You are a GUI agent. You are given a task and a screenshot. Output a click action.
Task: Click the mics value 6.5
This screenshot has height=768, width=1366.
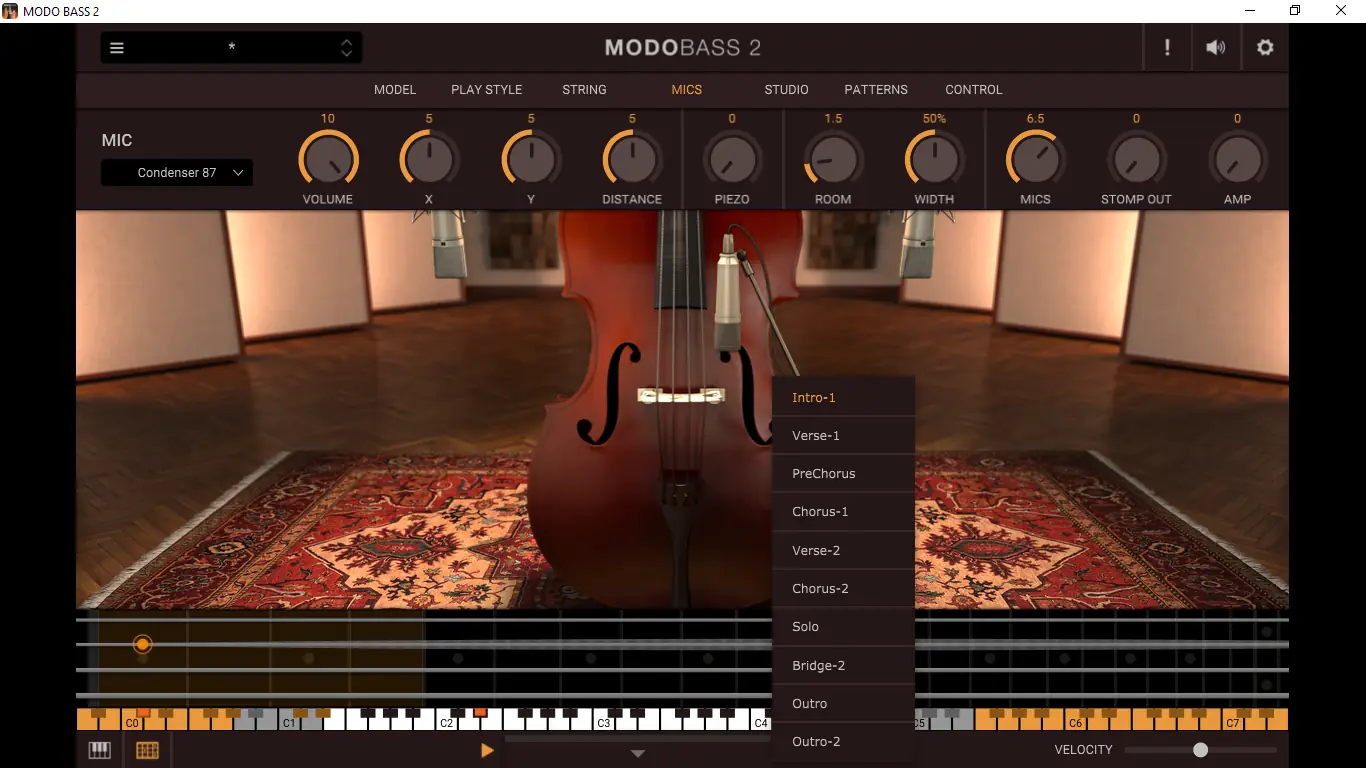tap(1035, 119)
